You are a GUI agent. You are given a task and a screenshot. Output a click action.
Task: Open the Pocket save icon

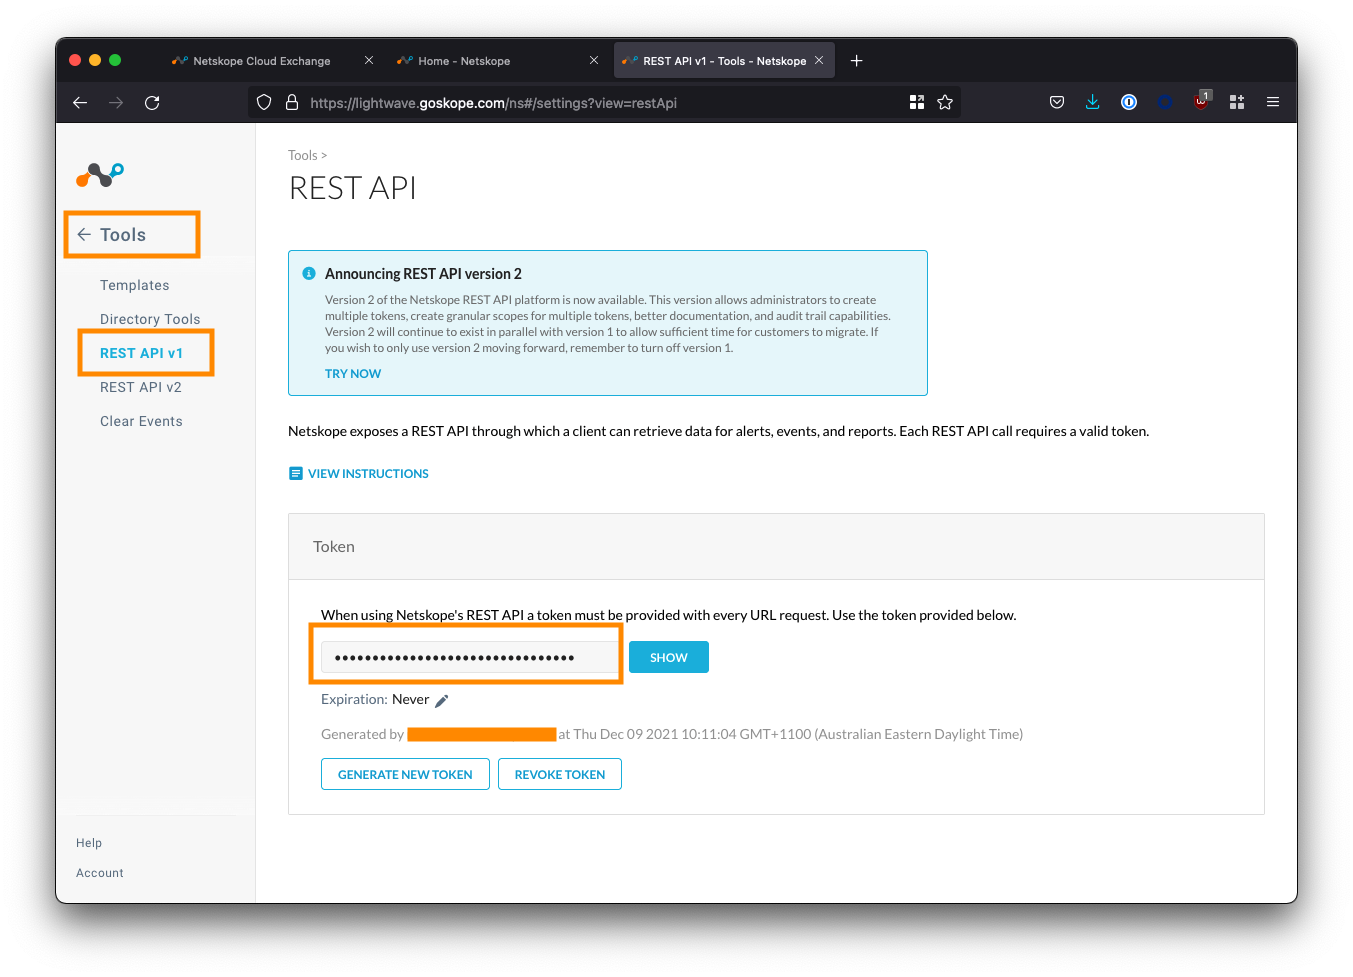coord(1057,102)
